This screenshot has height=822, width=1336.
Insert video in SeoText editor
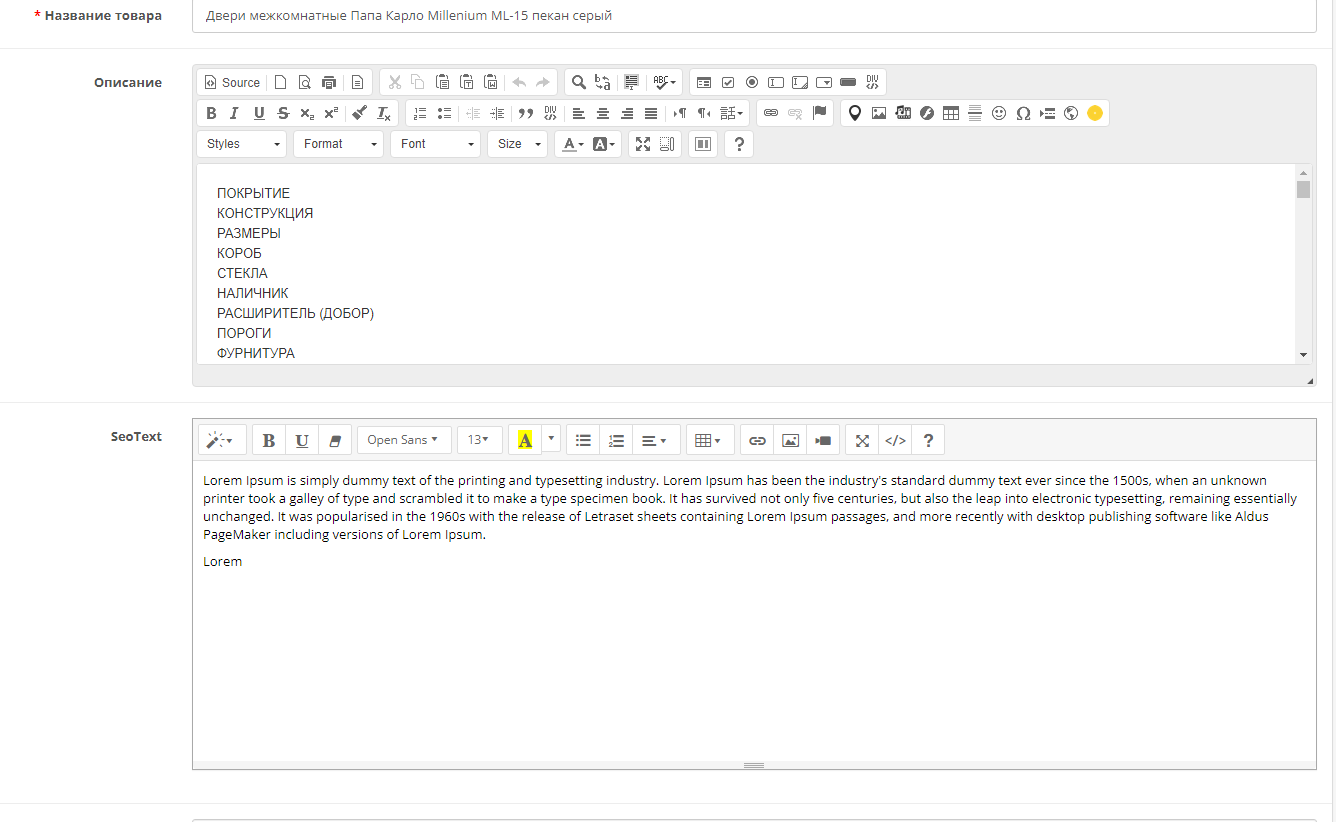tap(823, 440)
